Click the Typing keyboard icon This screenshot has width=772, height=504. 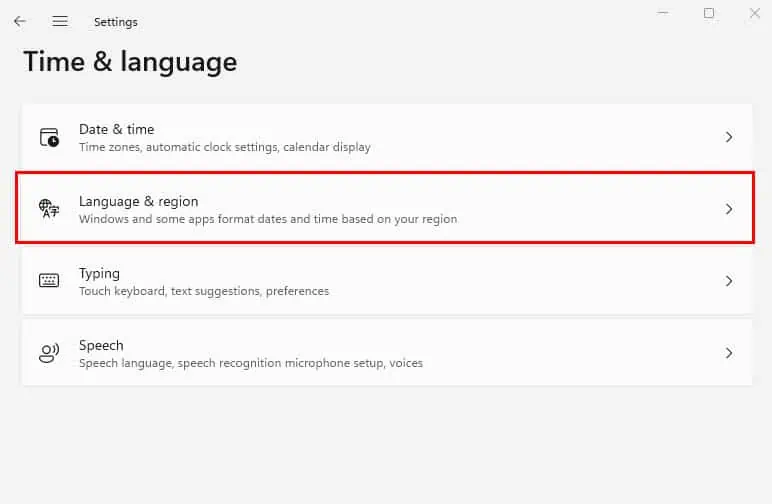(x=49, y=281)
